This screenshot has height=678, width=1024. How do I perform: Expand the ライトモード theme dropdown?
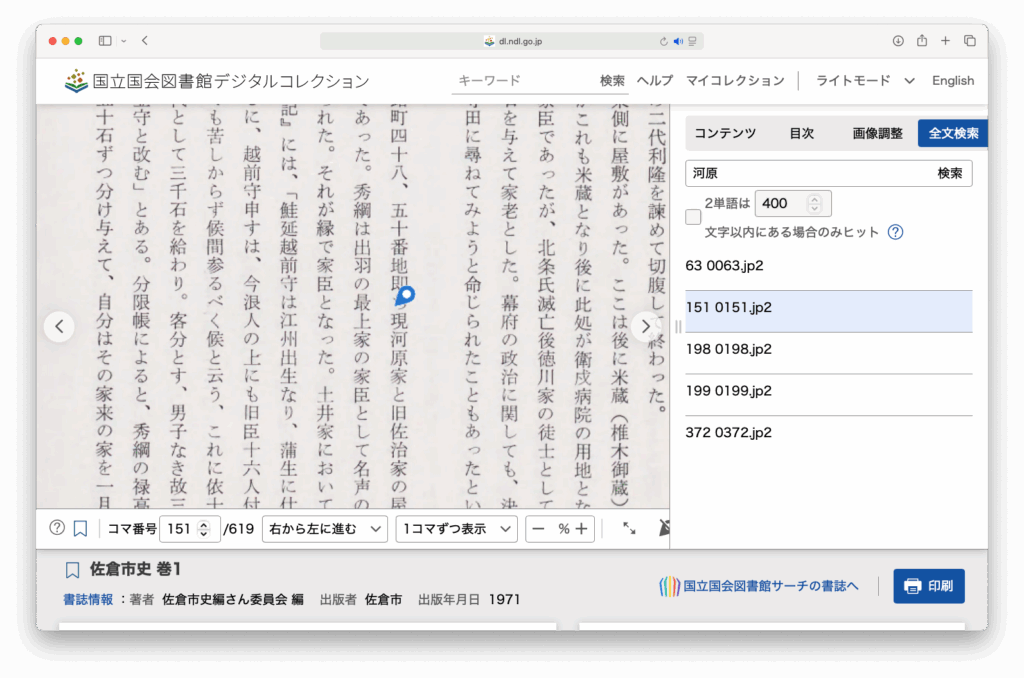[x=865, y=81]
